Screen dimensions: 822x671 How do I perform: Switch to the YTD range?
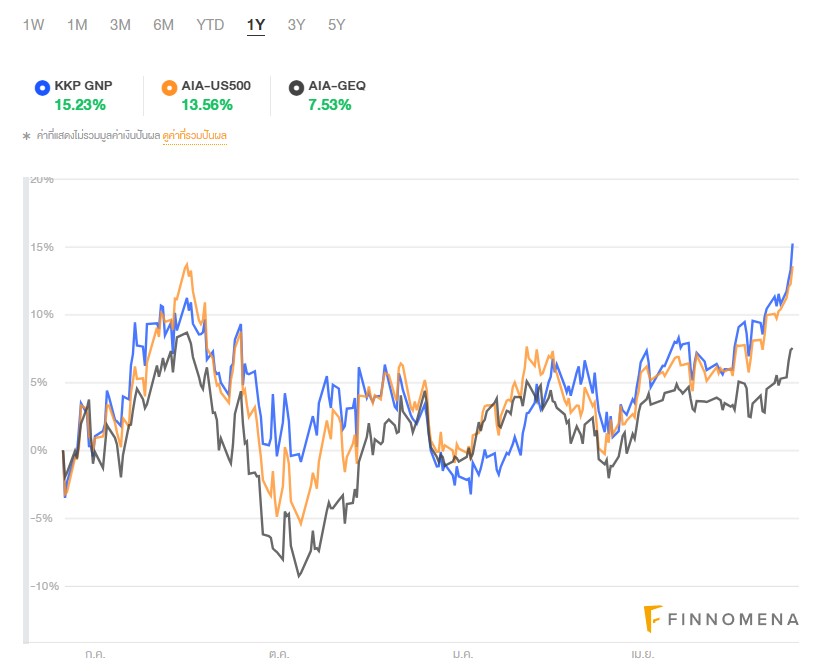tap(210, 25)
